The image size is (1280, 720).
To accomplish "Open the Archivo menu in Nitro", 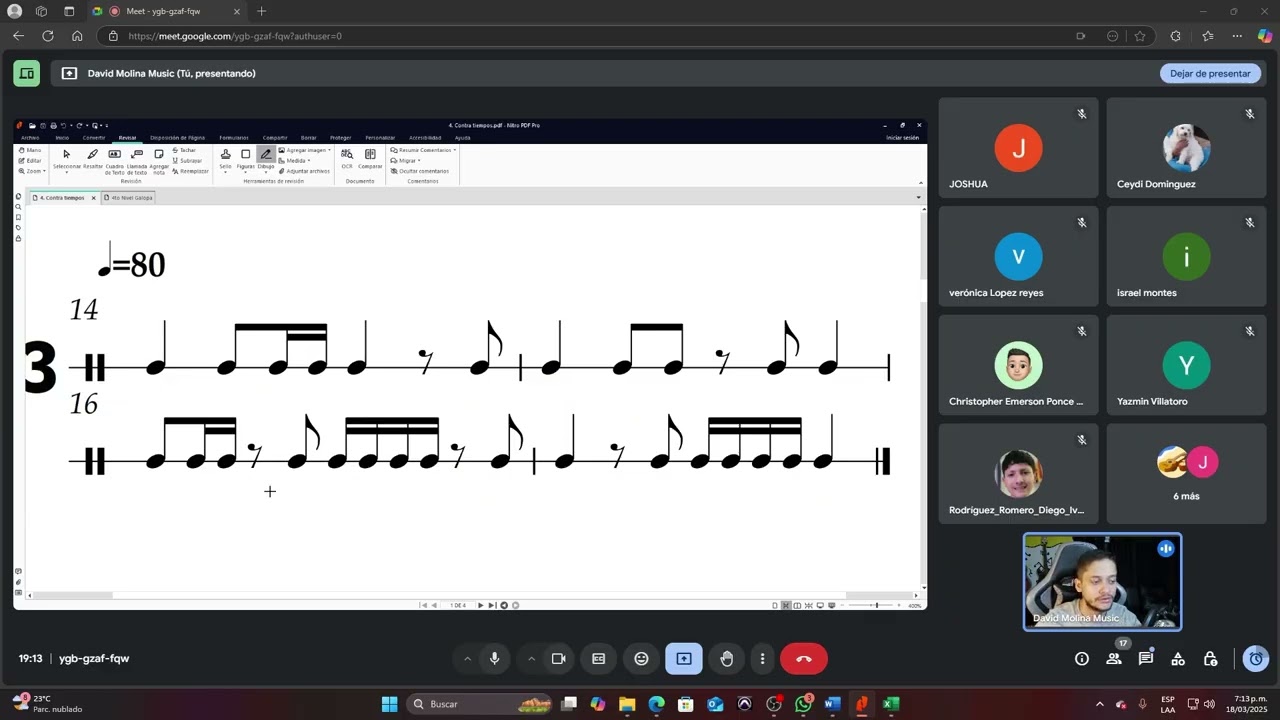I will pyautogui.click(x=30, y=137).
